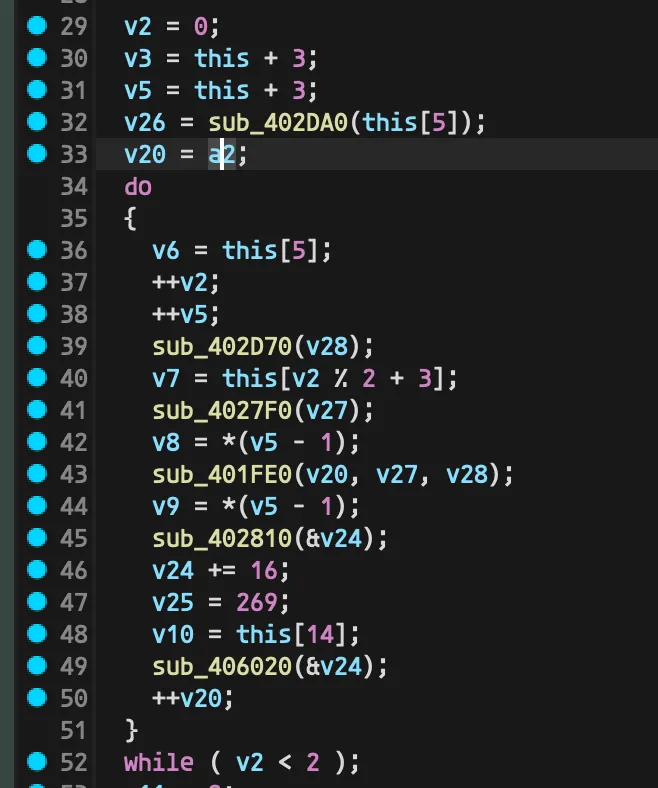658x788 pixels.
Task: Click line number 51 in the gutter
Action: (74, 730)
